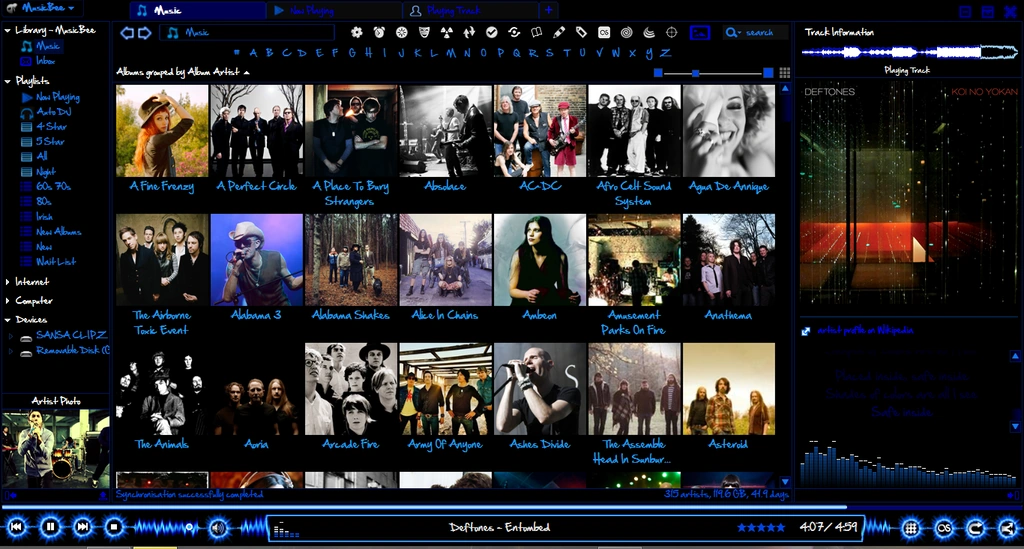Click the radiation symbol toolbar icon
1024x549 pixels.
tap(447, 33)
